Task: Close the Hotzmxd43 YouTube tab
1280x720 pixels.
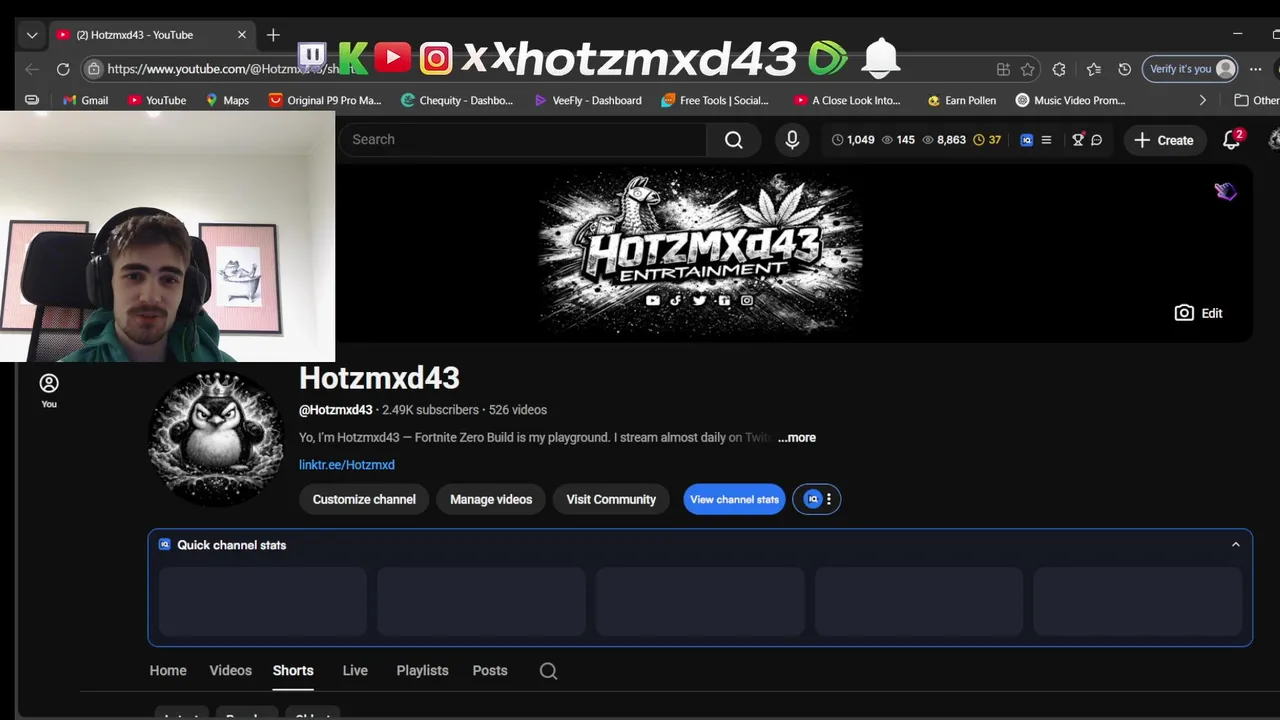Action: point(241,35)
